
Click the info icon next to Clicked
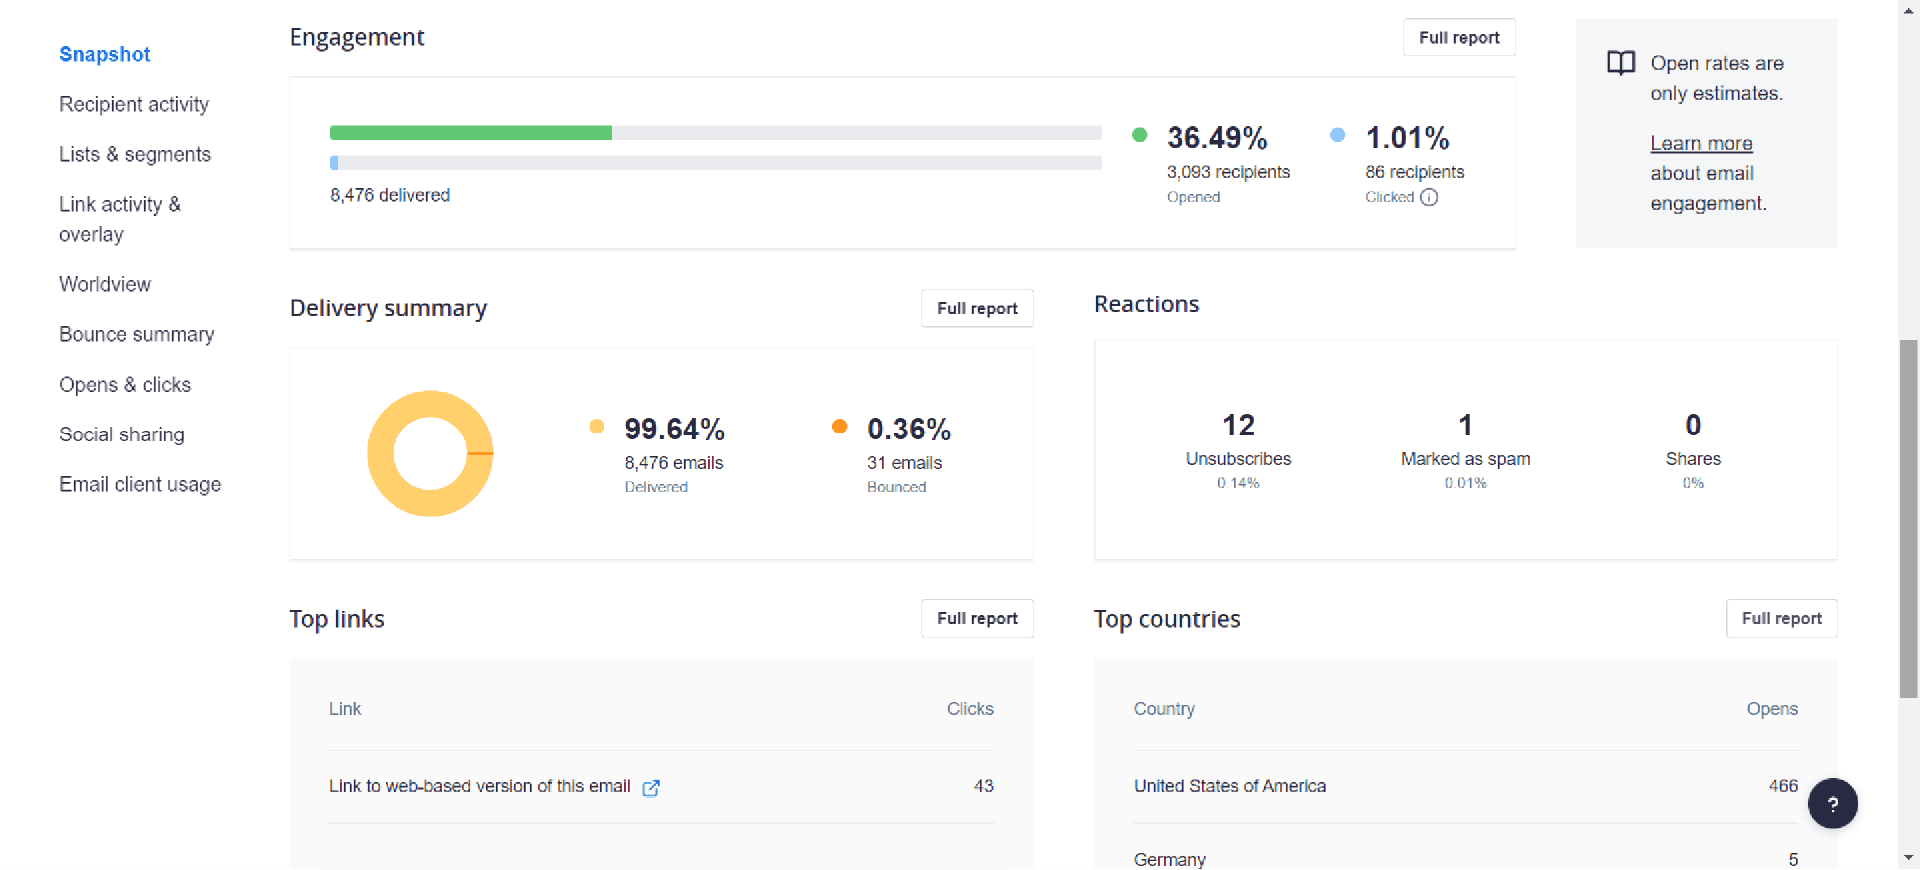[1429, 197]
